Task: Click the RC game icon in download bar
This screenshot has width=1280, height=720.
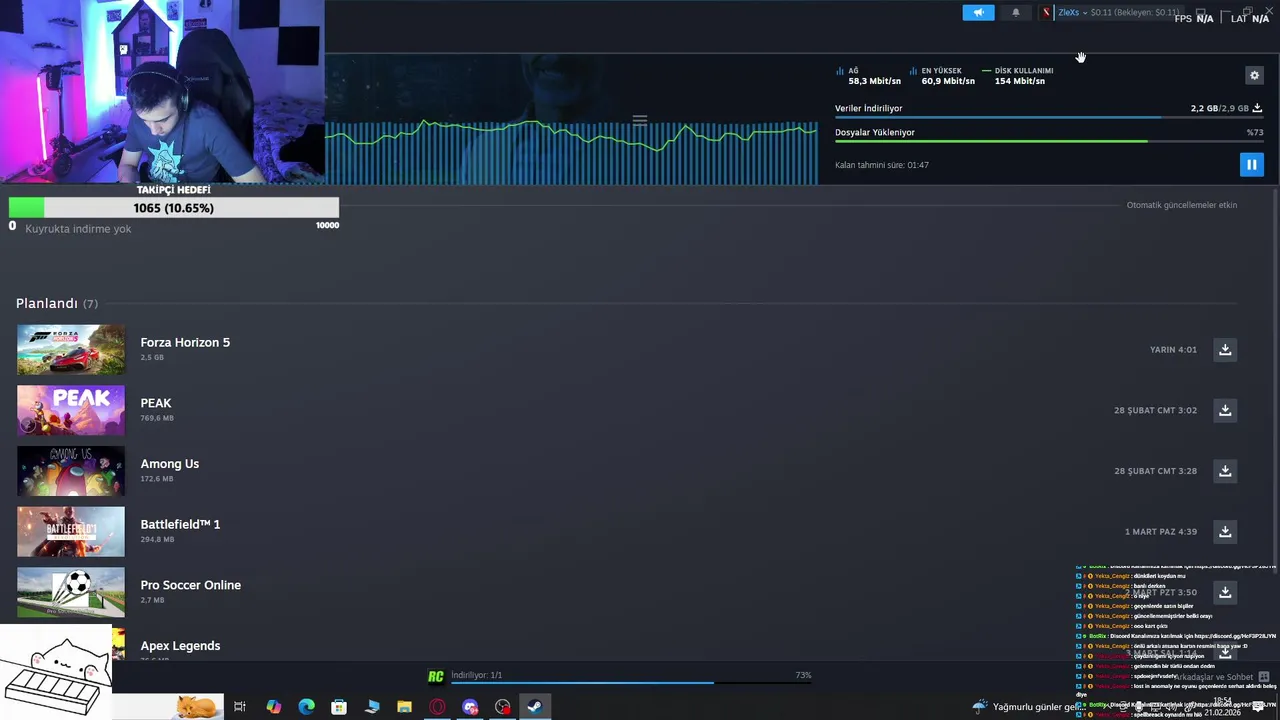Action: point(436,677)
